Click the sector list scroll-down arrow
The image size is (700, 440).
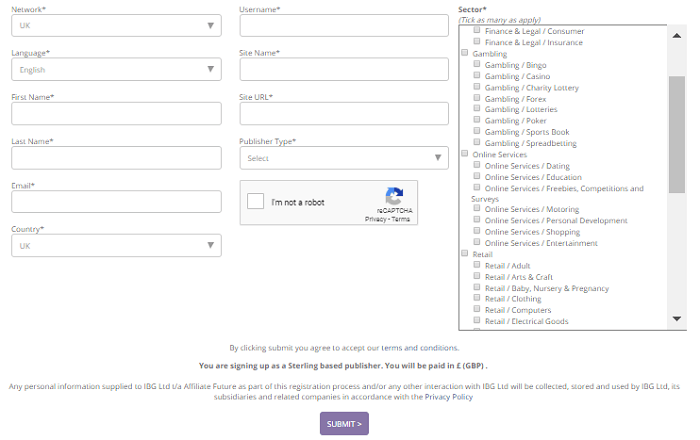click(x=677, y=319)
